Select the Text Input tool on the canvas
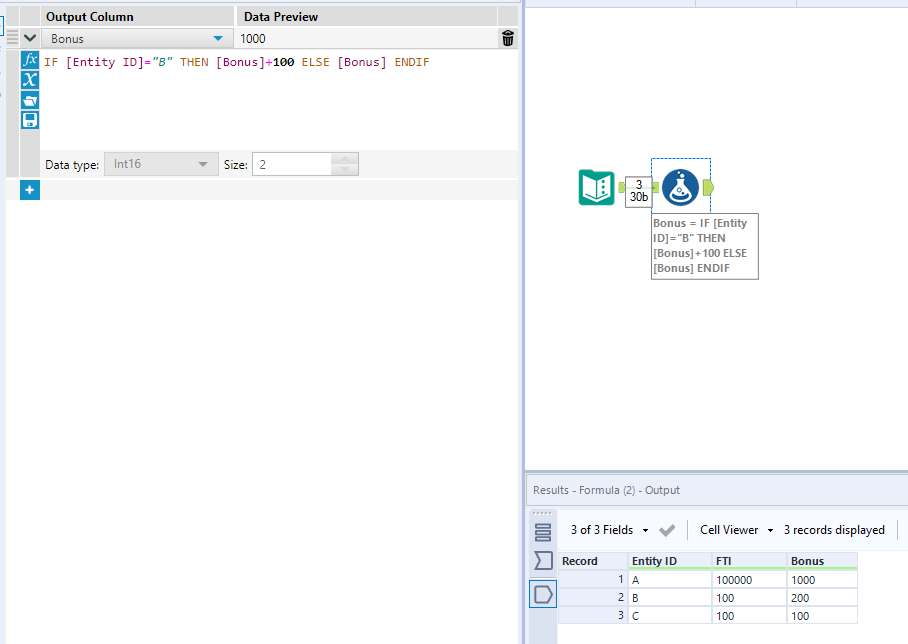 (x=597, y=186)
